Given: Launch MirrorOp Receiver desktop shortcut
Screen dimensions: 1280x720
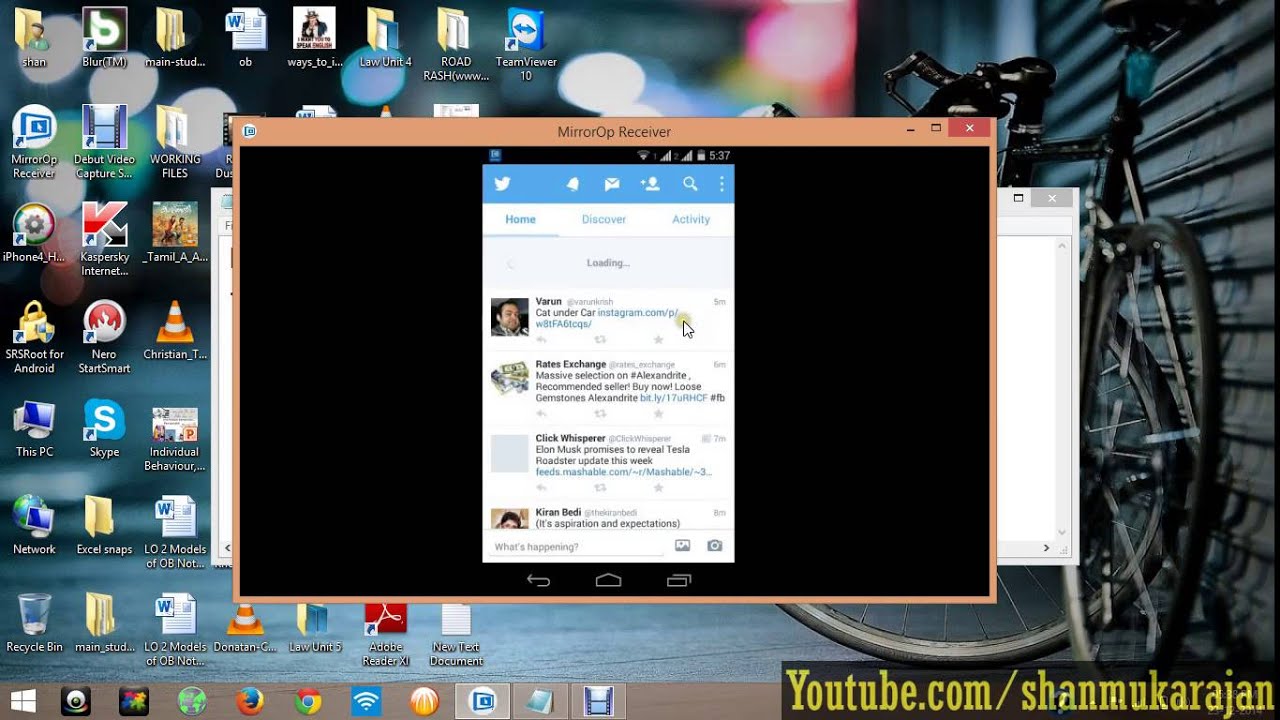Looking at the screenshot, I should pos(34,143).
